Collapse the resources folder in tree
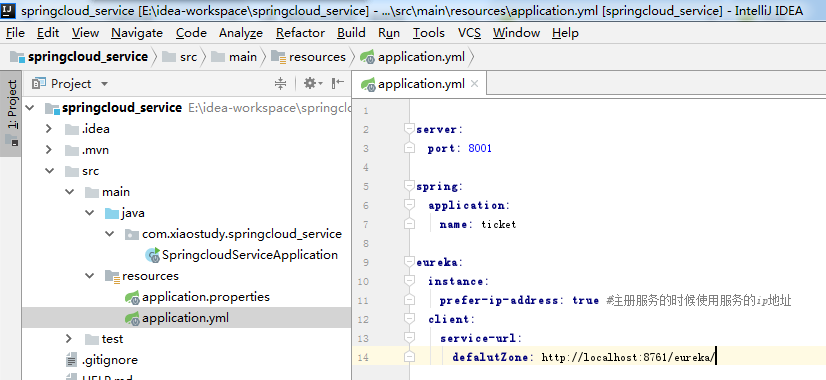The width and height of the screenshot is (826, 380). tap(90, 276)
